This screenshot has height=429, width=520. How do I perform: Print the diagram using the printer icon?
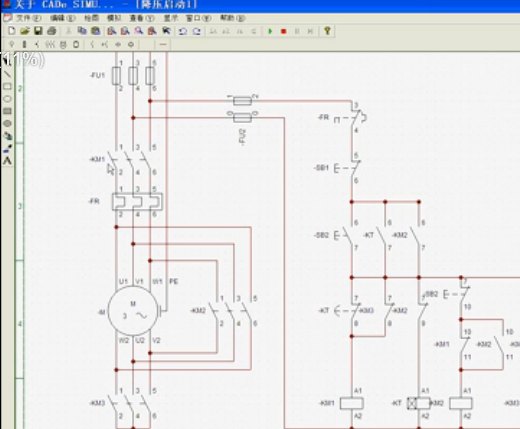(x=52, y=31)
